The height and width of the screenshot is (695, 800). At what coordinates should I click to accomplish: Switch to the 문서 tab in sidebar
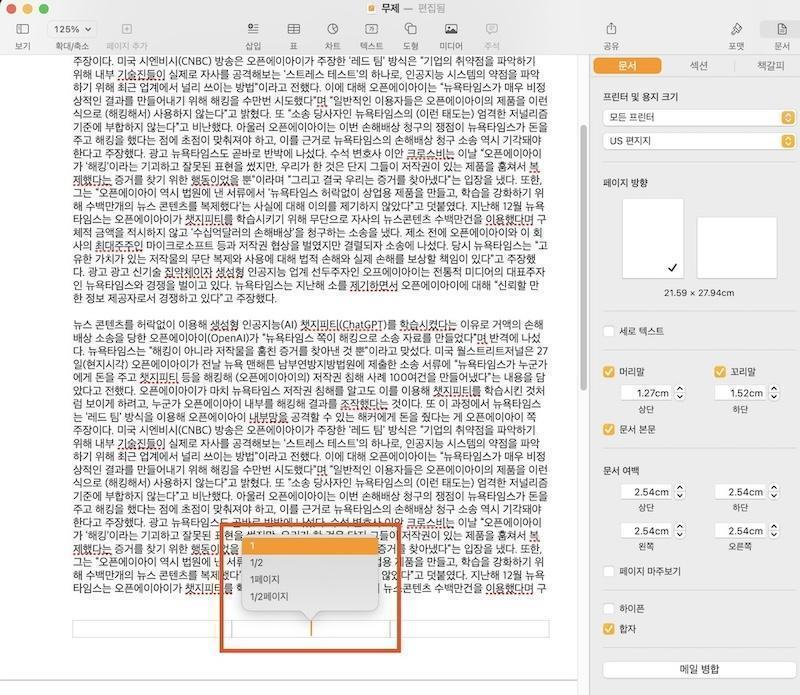[x=627, y=66]
